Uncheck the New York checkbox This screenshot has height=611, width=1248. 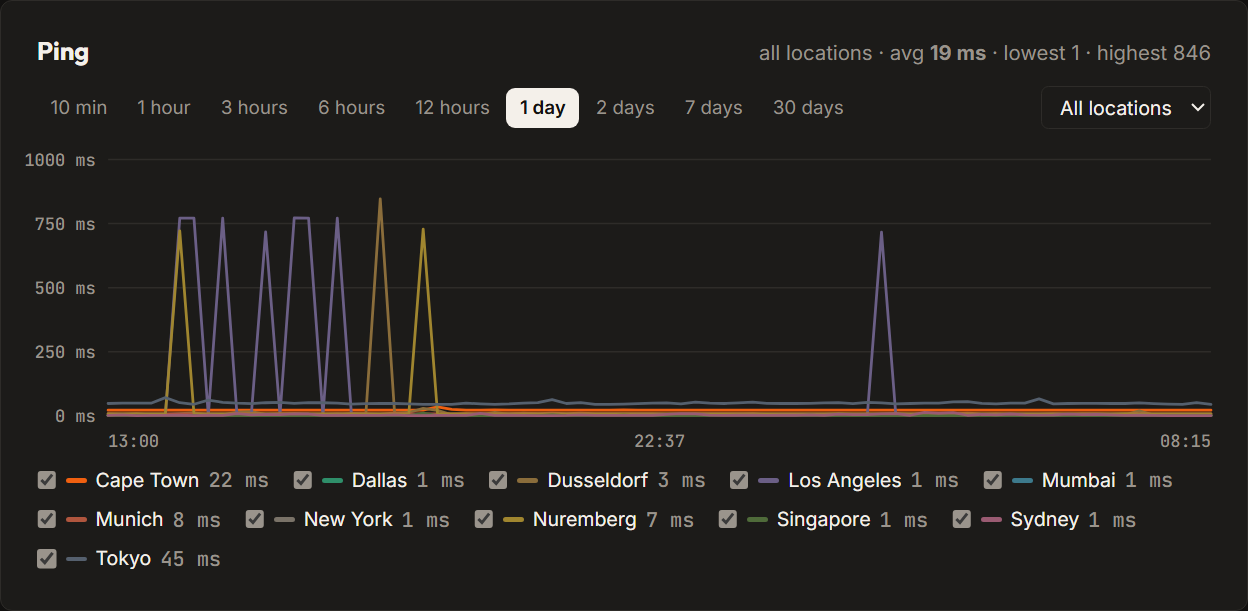pyautogui.click(x=254, y=519)
